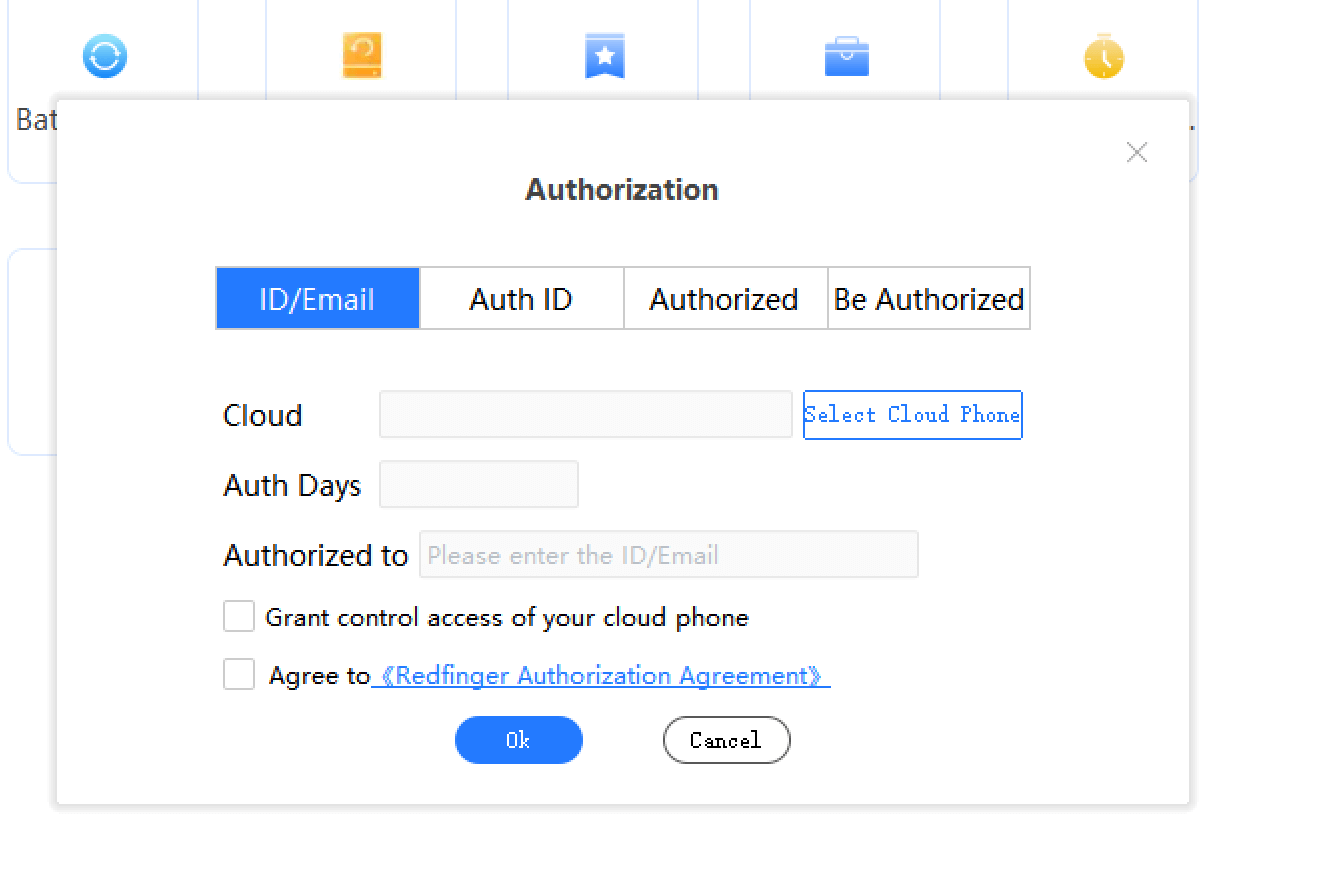Select the blue sync icon at top left
The image size is (1335, 883).
[x=104, y=56]
